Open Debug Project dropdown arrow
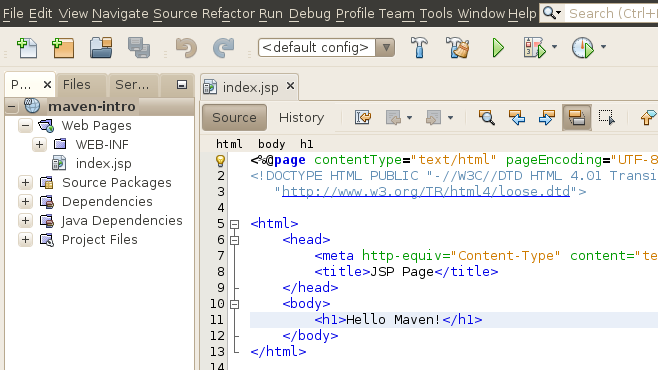The image size is (658, 370). click(554, 47)
